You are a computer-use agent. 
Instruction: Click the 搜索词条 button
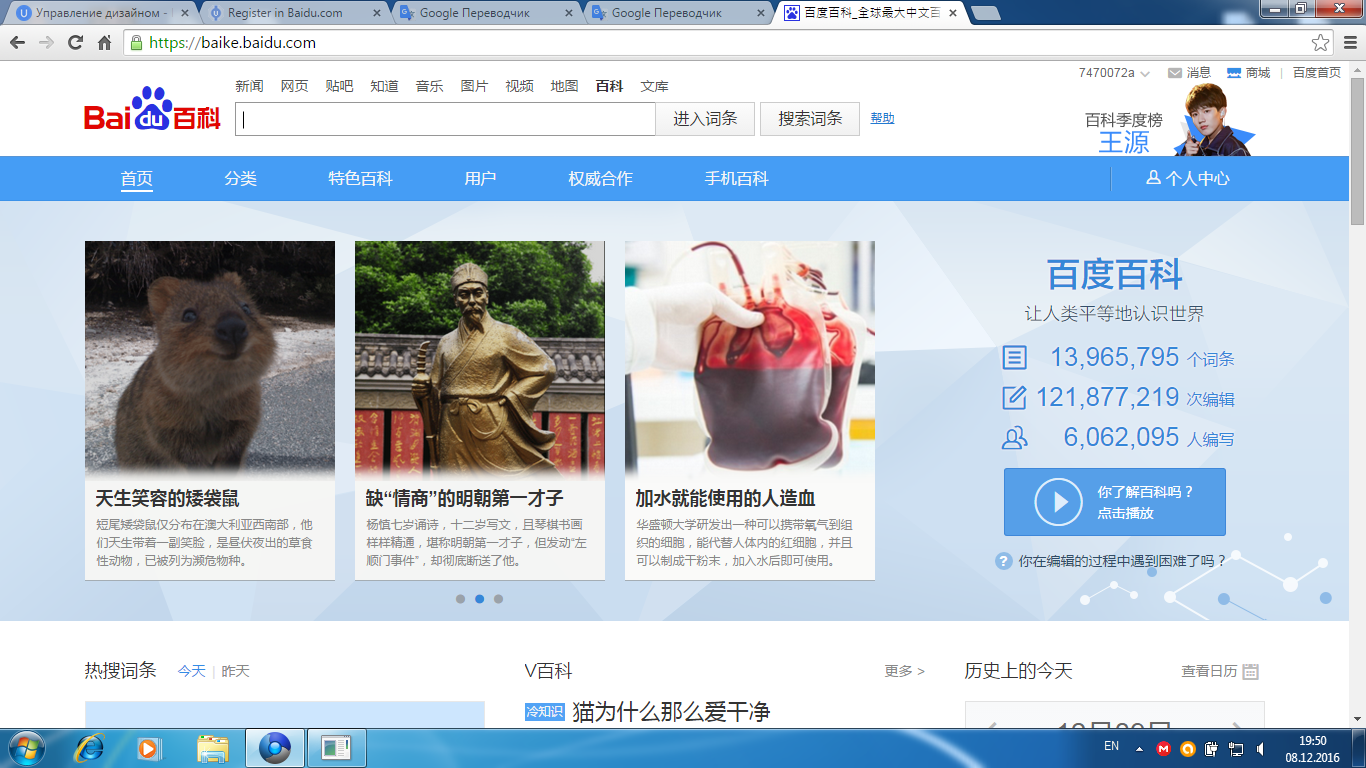click(810, 118)
